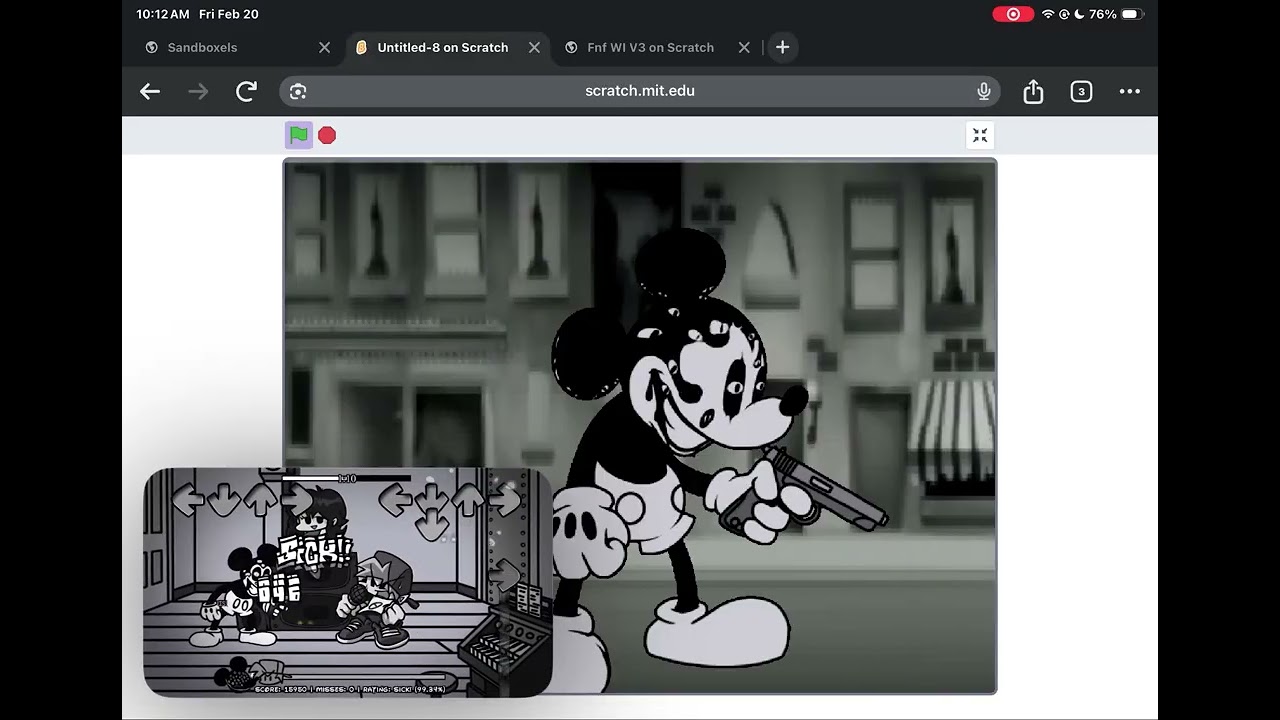Close the Sandboxels tab
This screenshot has height=720, width=1280.
324,47
